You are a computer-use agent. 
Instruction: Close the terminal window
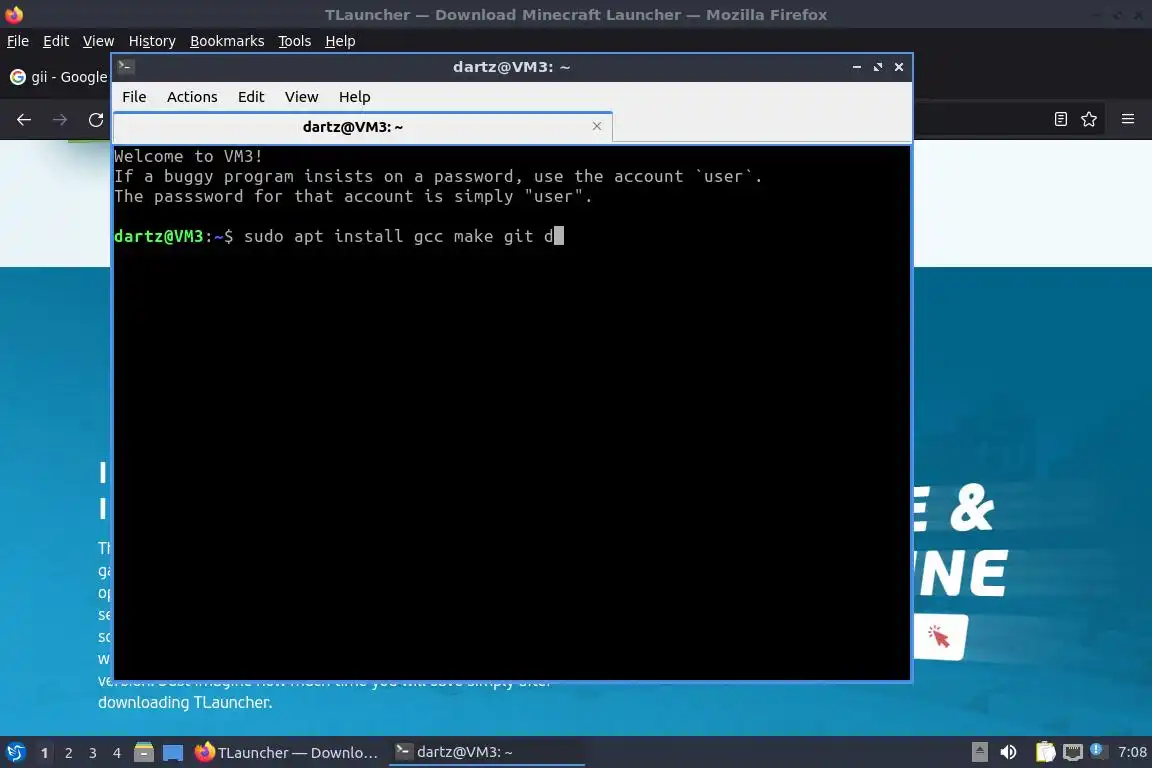click(899, 67)
